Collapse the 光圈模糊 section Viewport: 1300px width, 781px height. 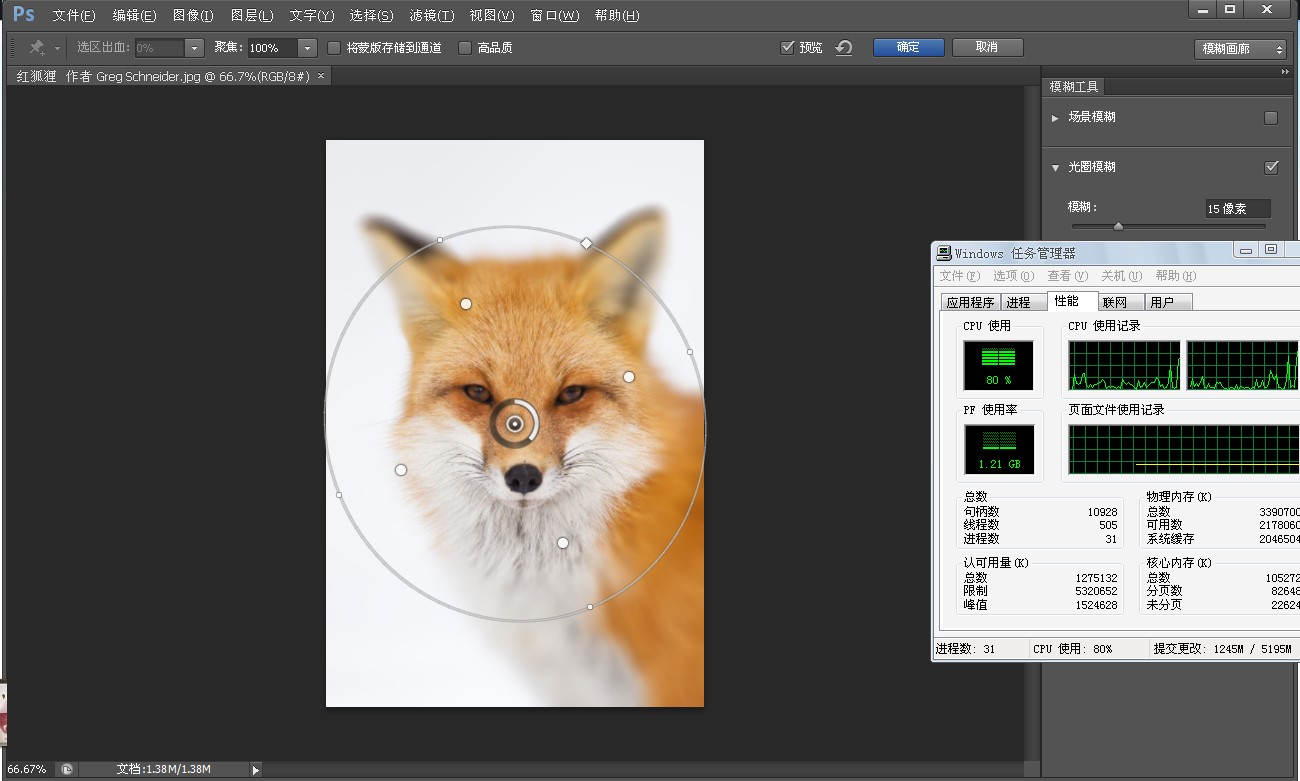(1055, 168)
